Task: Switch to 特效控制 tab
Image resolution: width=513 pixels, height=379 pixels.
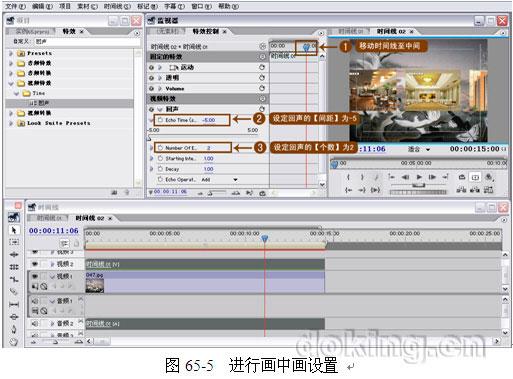Action: [x=205, y=31]
